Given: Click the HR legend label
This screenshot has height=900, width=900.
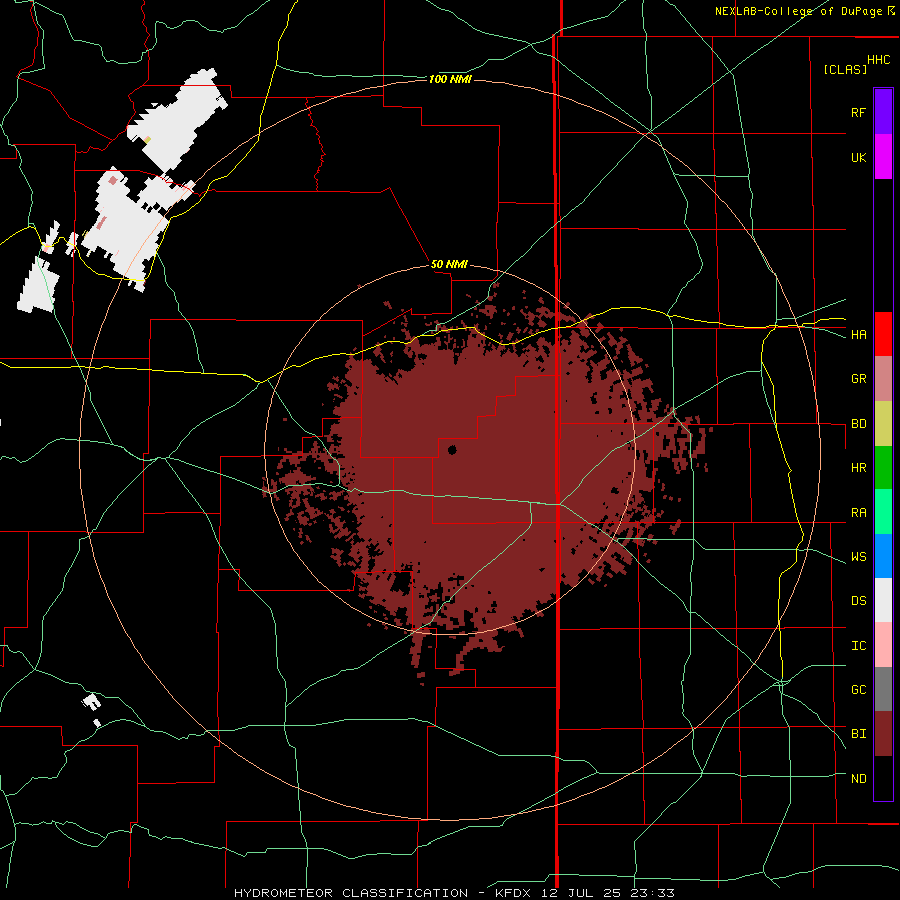Looking at the screenshot, I should point(858,468).
